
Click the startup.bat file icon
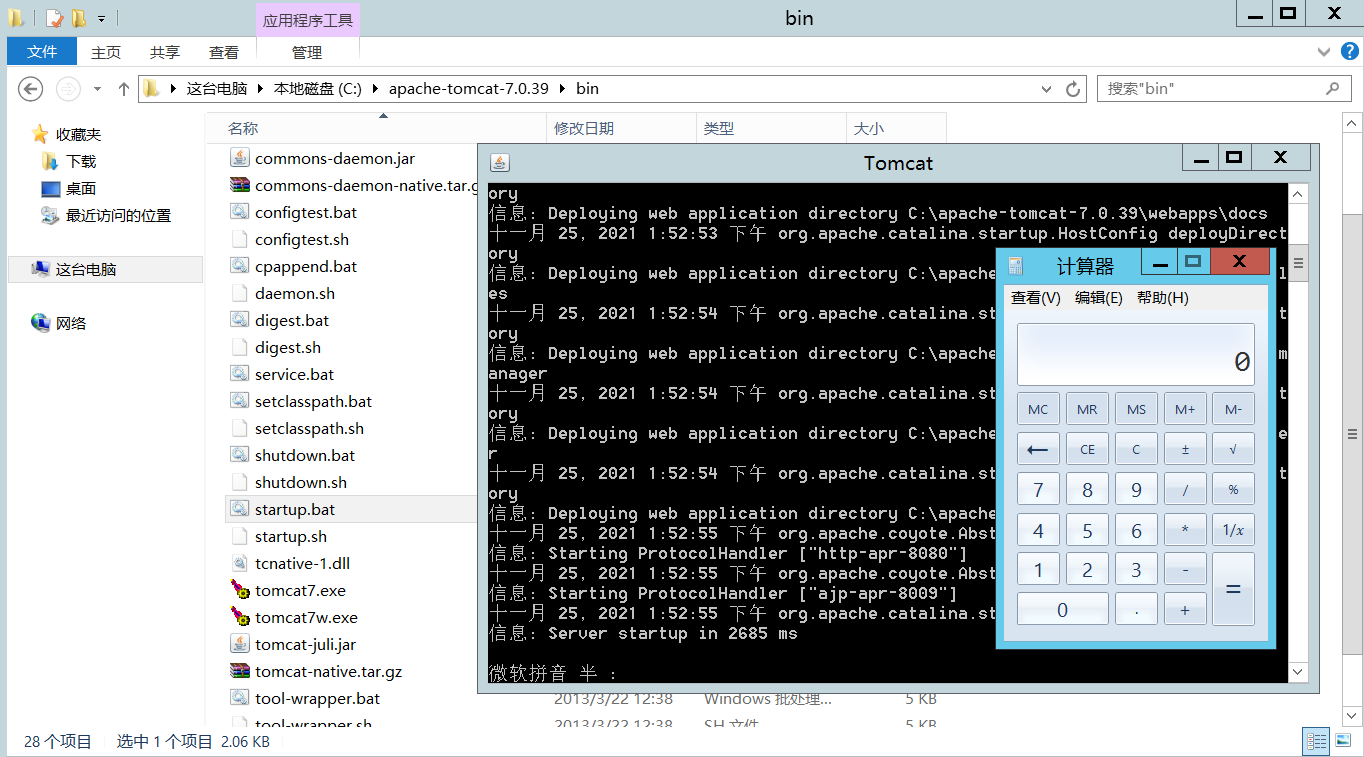pos(239,509)
